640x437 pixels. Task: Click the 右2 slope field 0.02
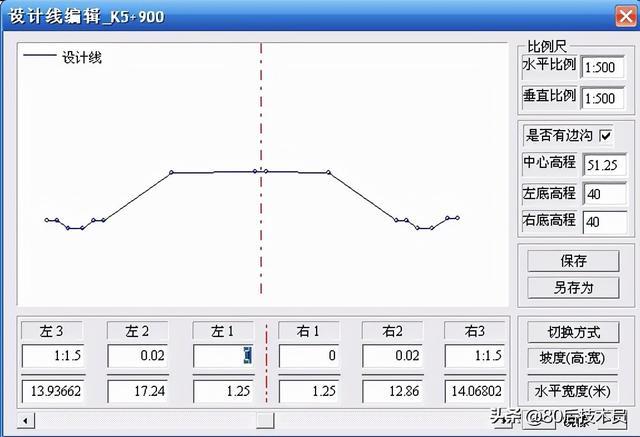click(x=393, y=356)
